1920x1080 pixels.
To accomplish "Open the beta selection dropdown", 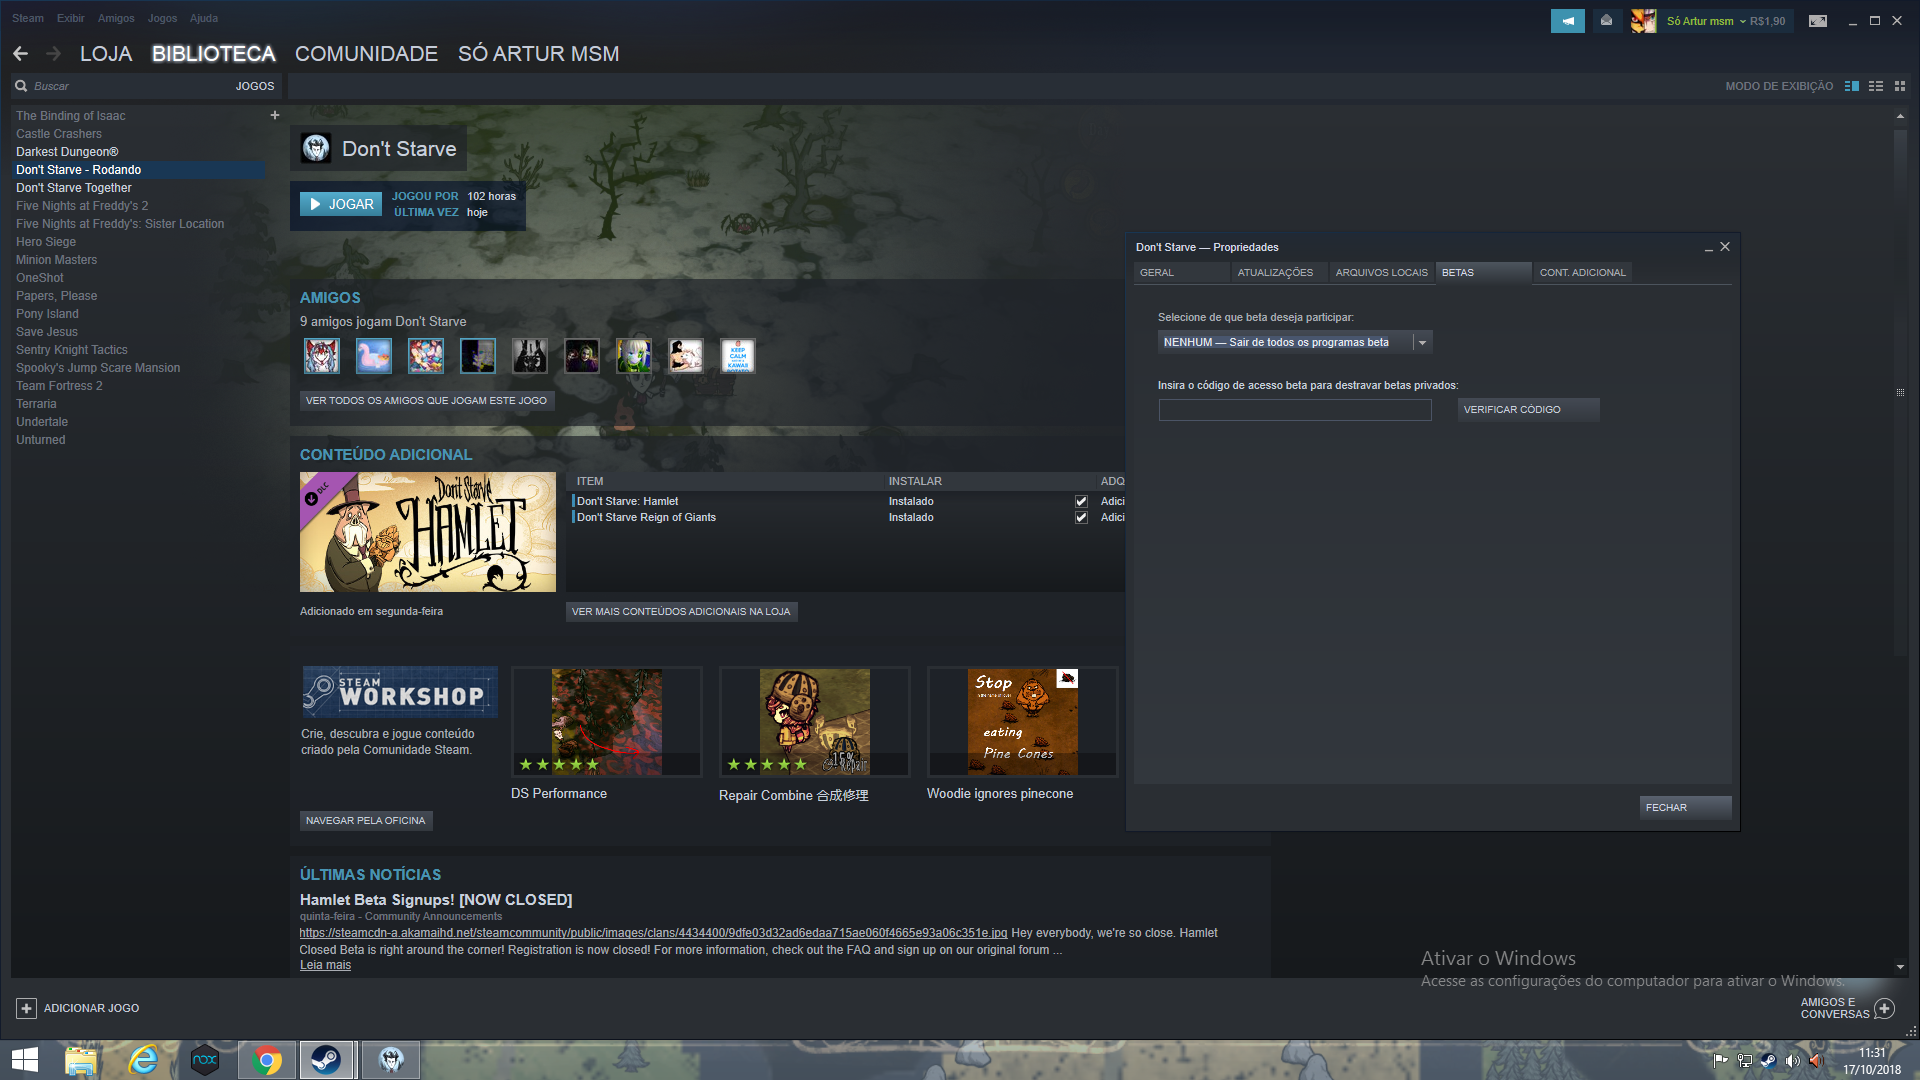I will tap(1421, 342).
